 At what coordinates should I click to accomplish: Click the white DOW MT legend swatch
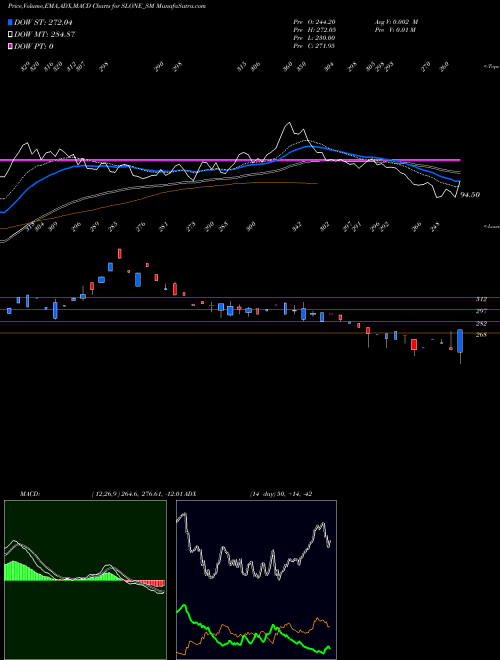pyautogui.click(x=10, y=35)
